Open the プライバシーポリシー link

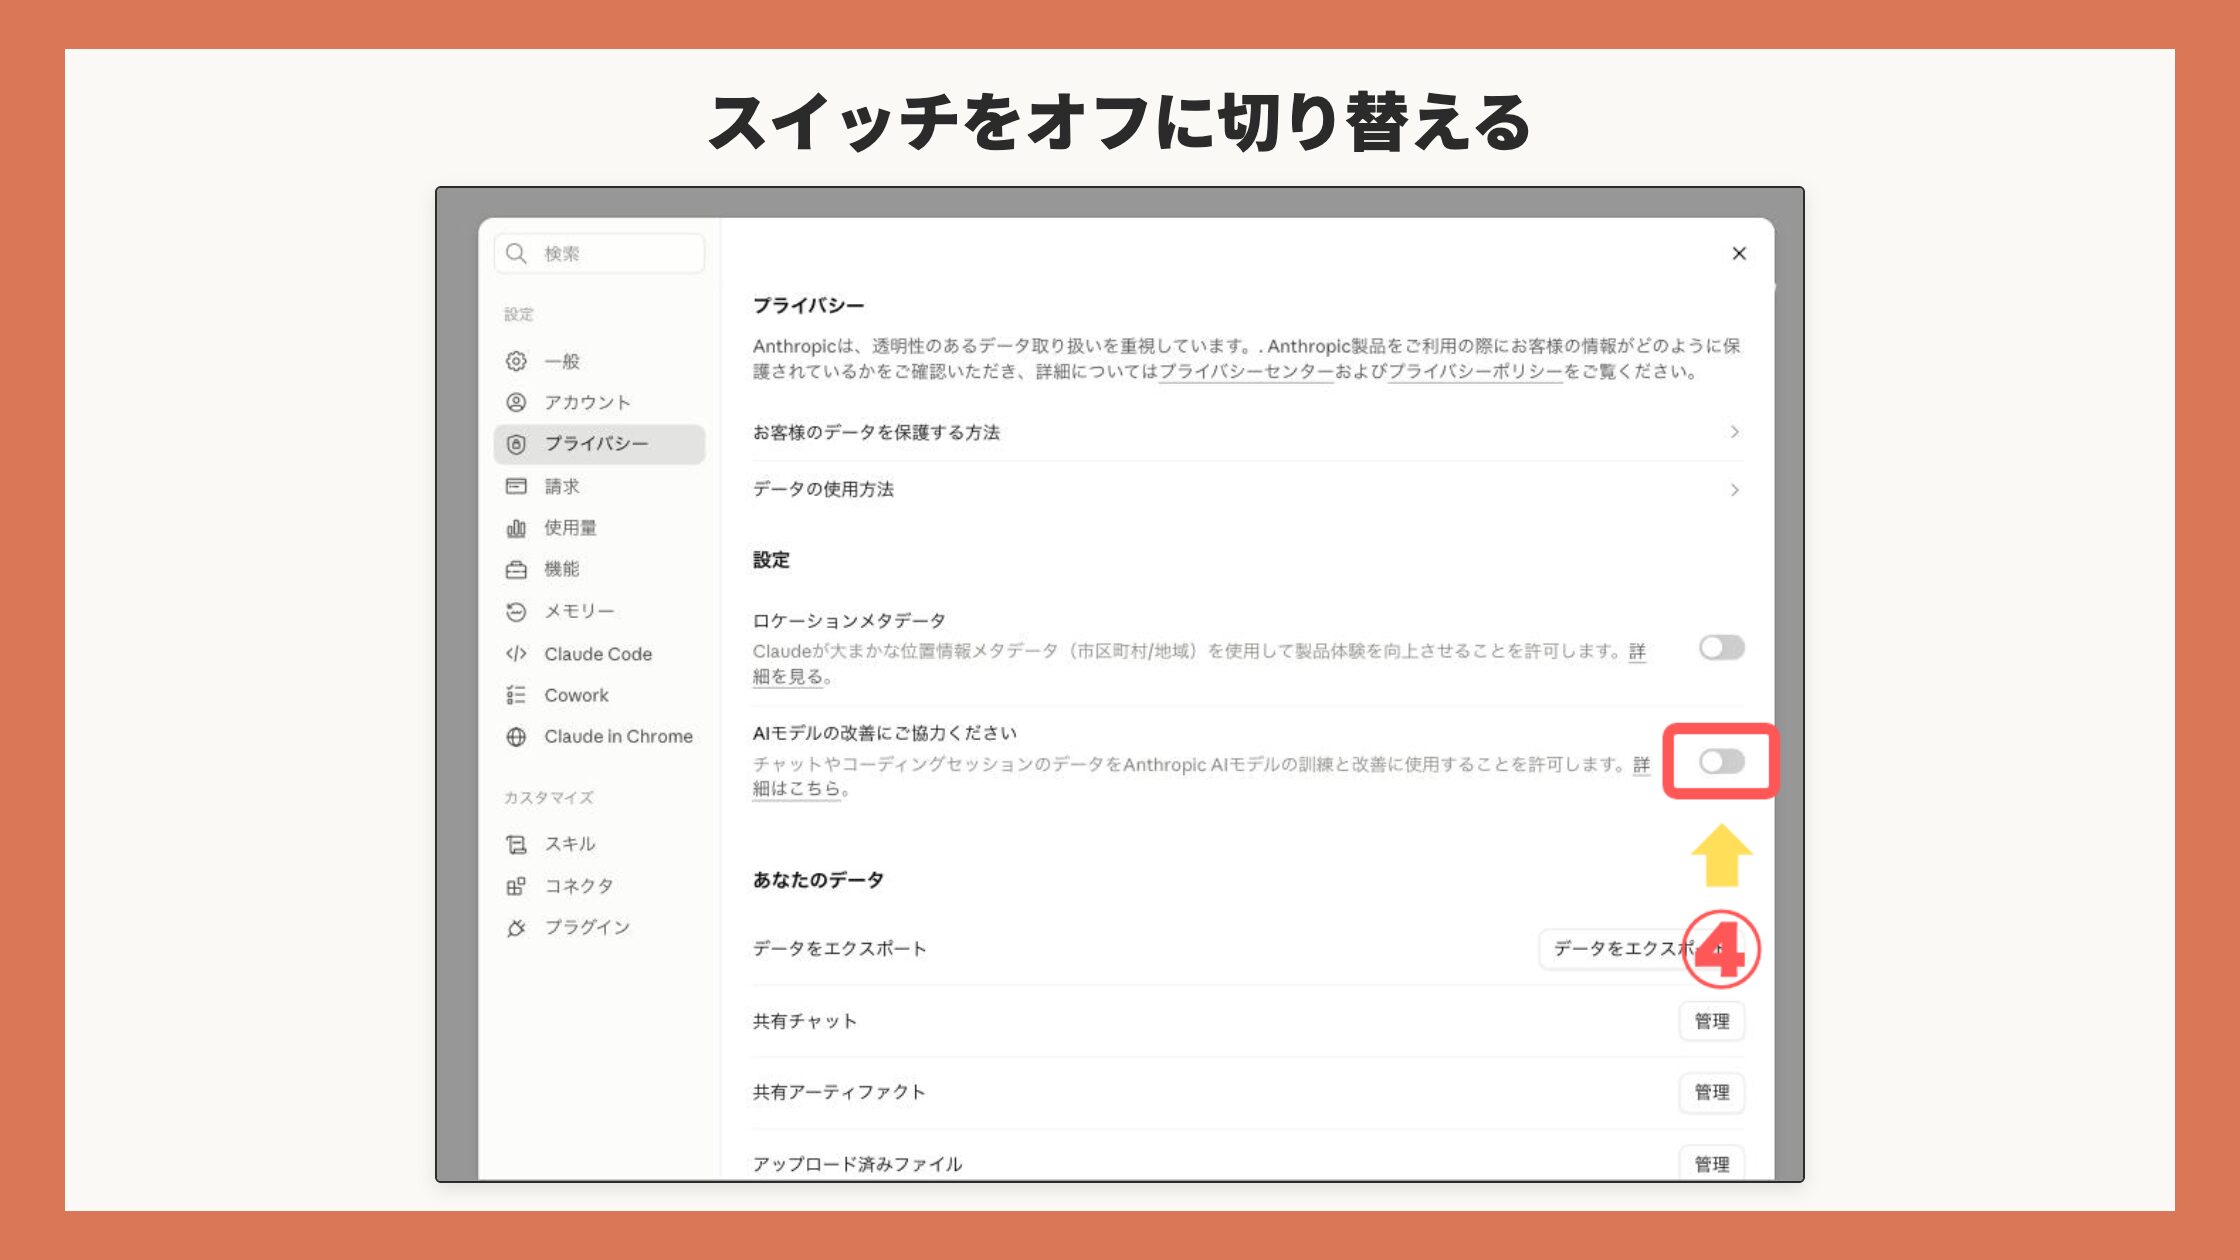click(x=1475, y=372)
